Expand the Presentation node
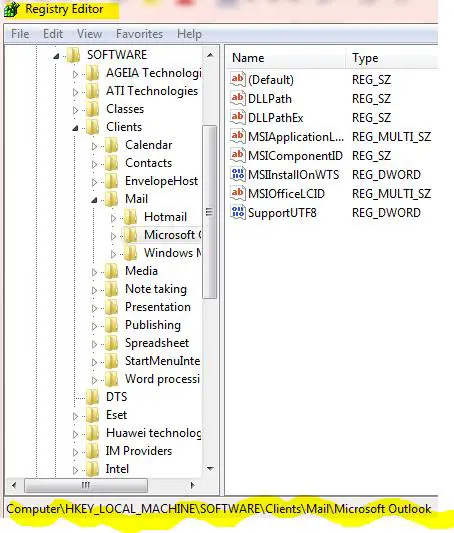 tap(94, 308)
